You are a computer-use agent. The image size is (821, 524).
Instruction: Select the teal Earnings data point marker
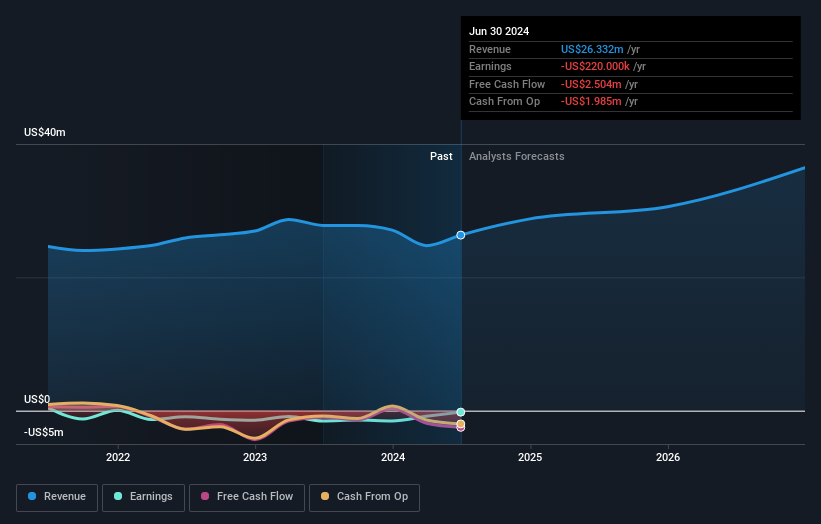tap(461, 412)
